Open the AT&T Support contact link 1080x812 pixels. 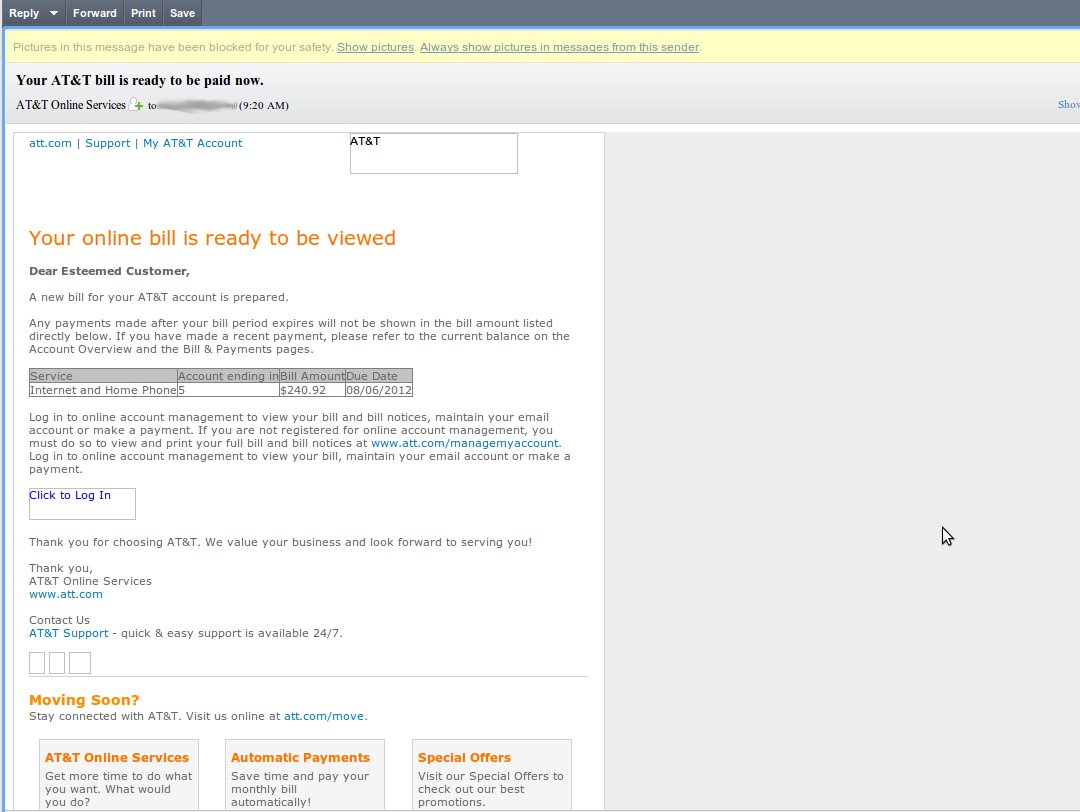pyautogui.click(x=68, y=633)
